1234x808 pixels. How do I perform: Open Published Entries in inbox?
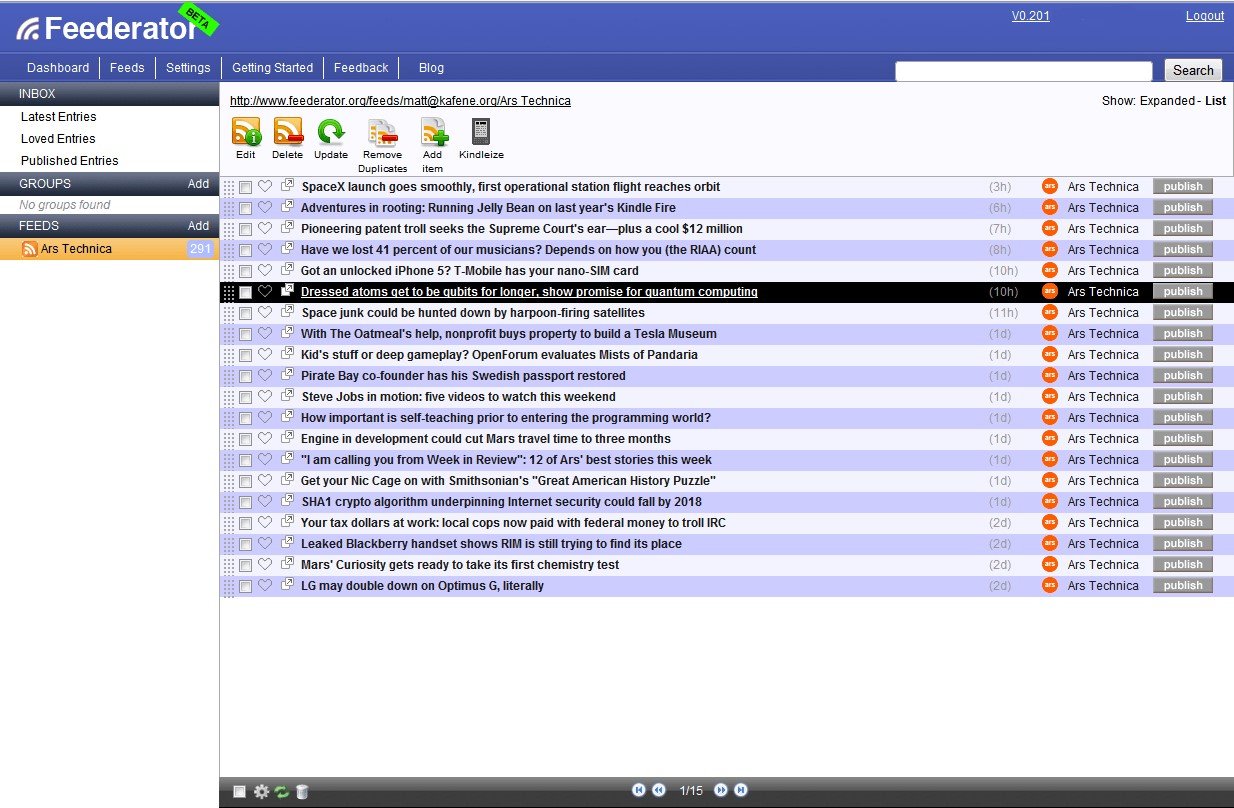click(x=69, y=161)
